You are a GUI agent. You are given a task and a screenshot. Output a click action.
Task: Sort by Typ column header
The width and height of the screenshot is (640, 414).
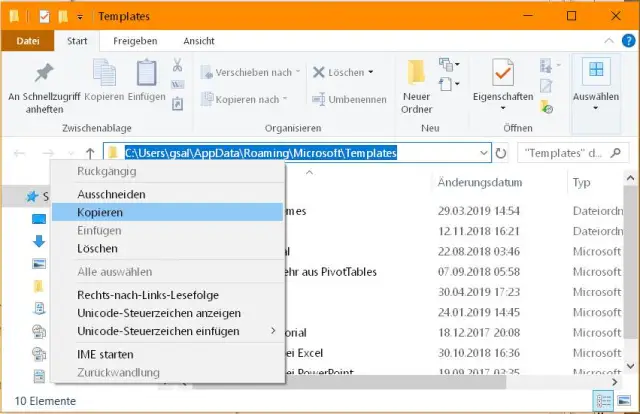coord(581,182)
